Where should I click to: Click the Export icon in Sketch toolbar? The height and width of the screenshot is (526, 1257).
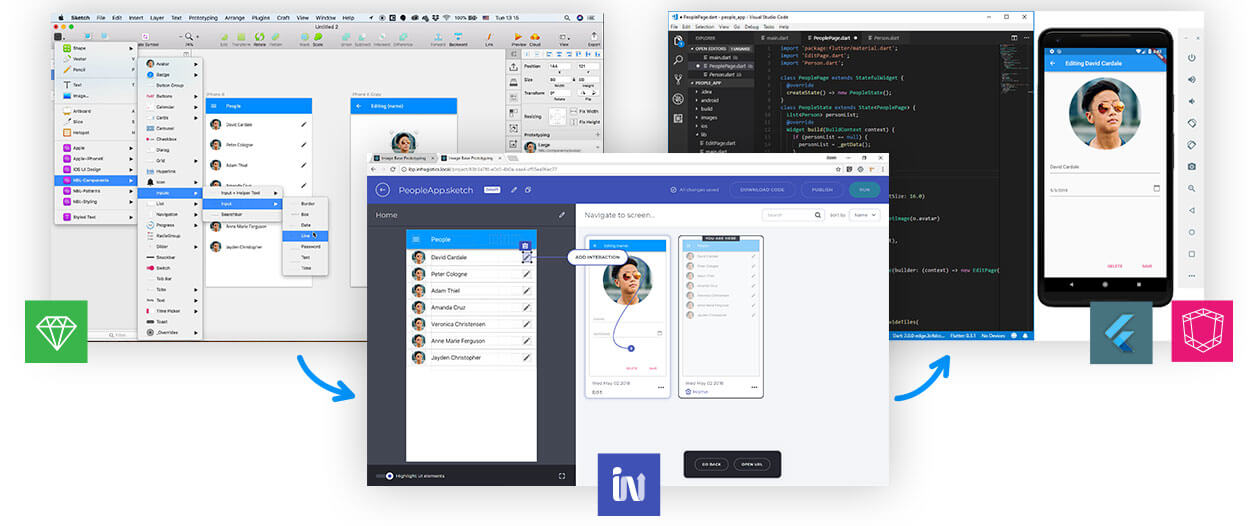coord(593,37)
